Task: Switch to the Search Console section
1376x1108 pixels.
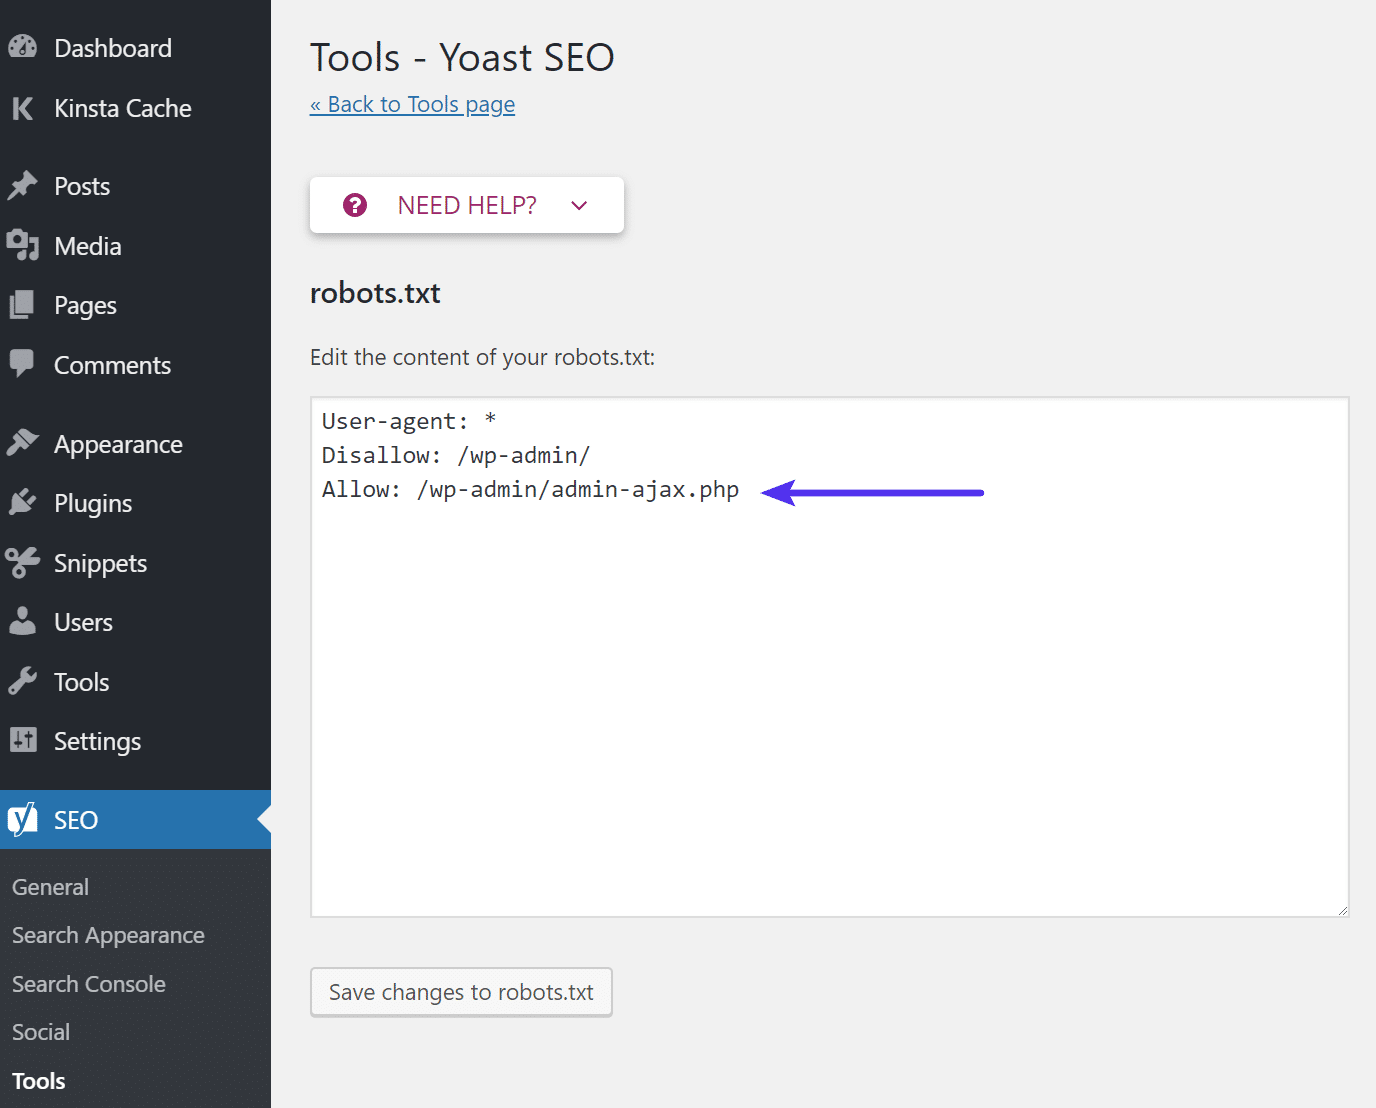Action: pyautogui.click(x=88, y=984)
